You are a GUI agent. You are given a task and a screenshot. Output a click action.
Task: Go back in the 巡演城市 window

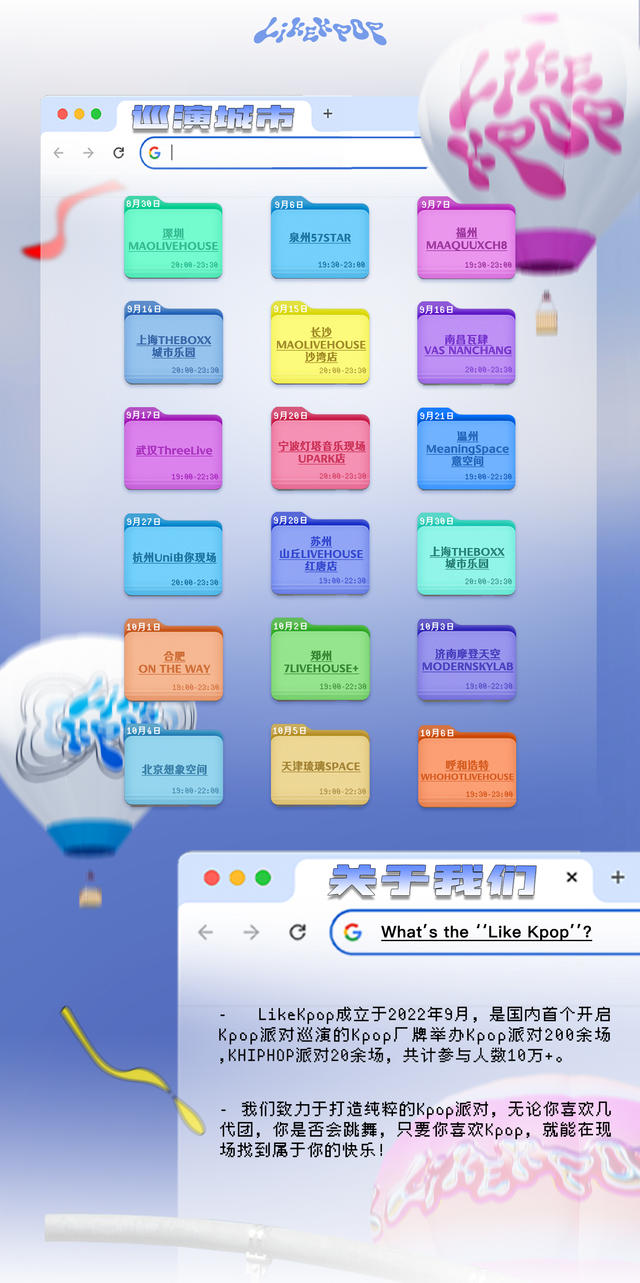tap(58, 153)
